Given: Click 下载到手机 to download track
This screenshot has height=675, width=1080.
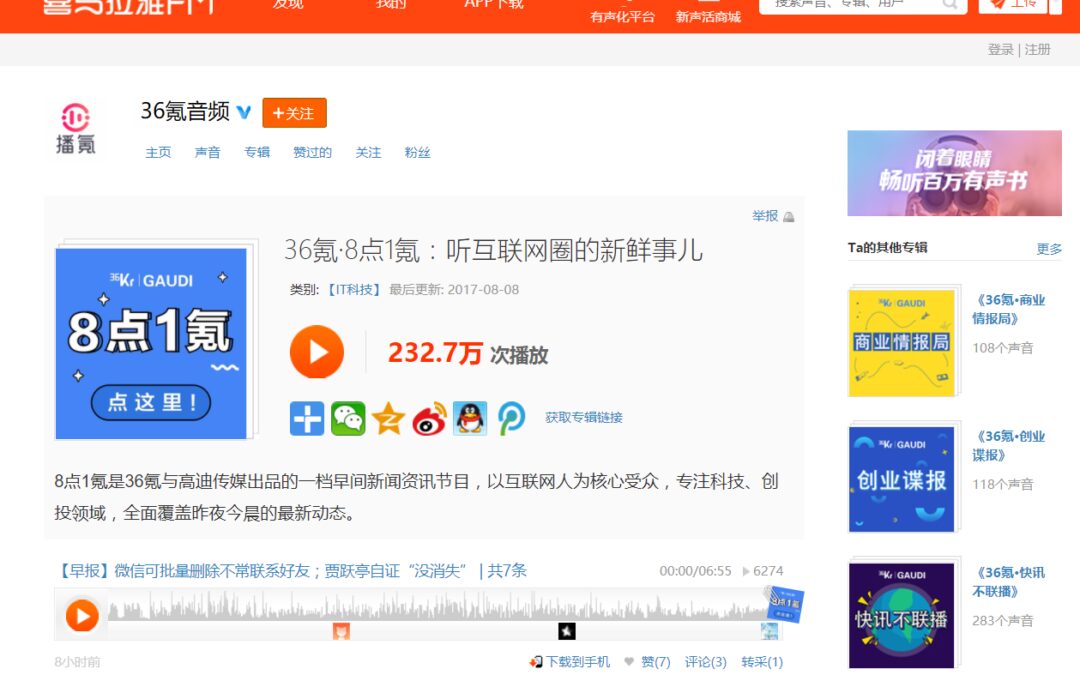Looking at the screenshot, I should click(570, 662).
